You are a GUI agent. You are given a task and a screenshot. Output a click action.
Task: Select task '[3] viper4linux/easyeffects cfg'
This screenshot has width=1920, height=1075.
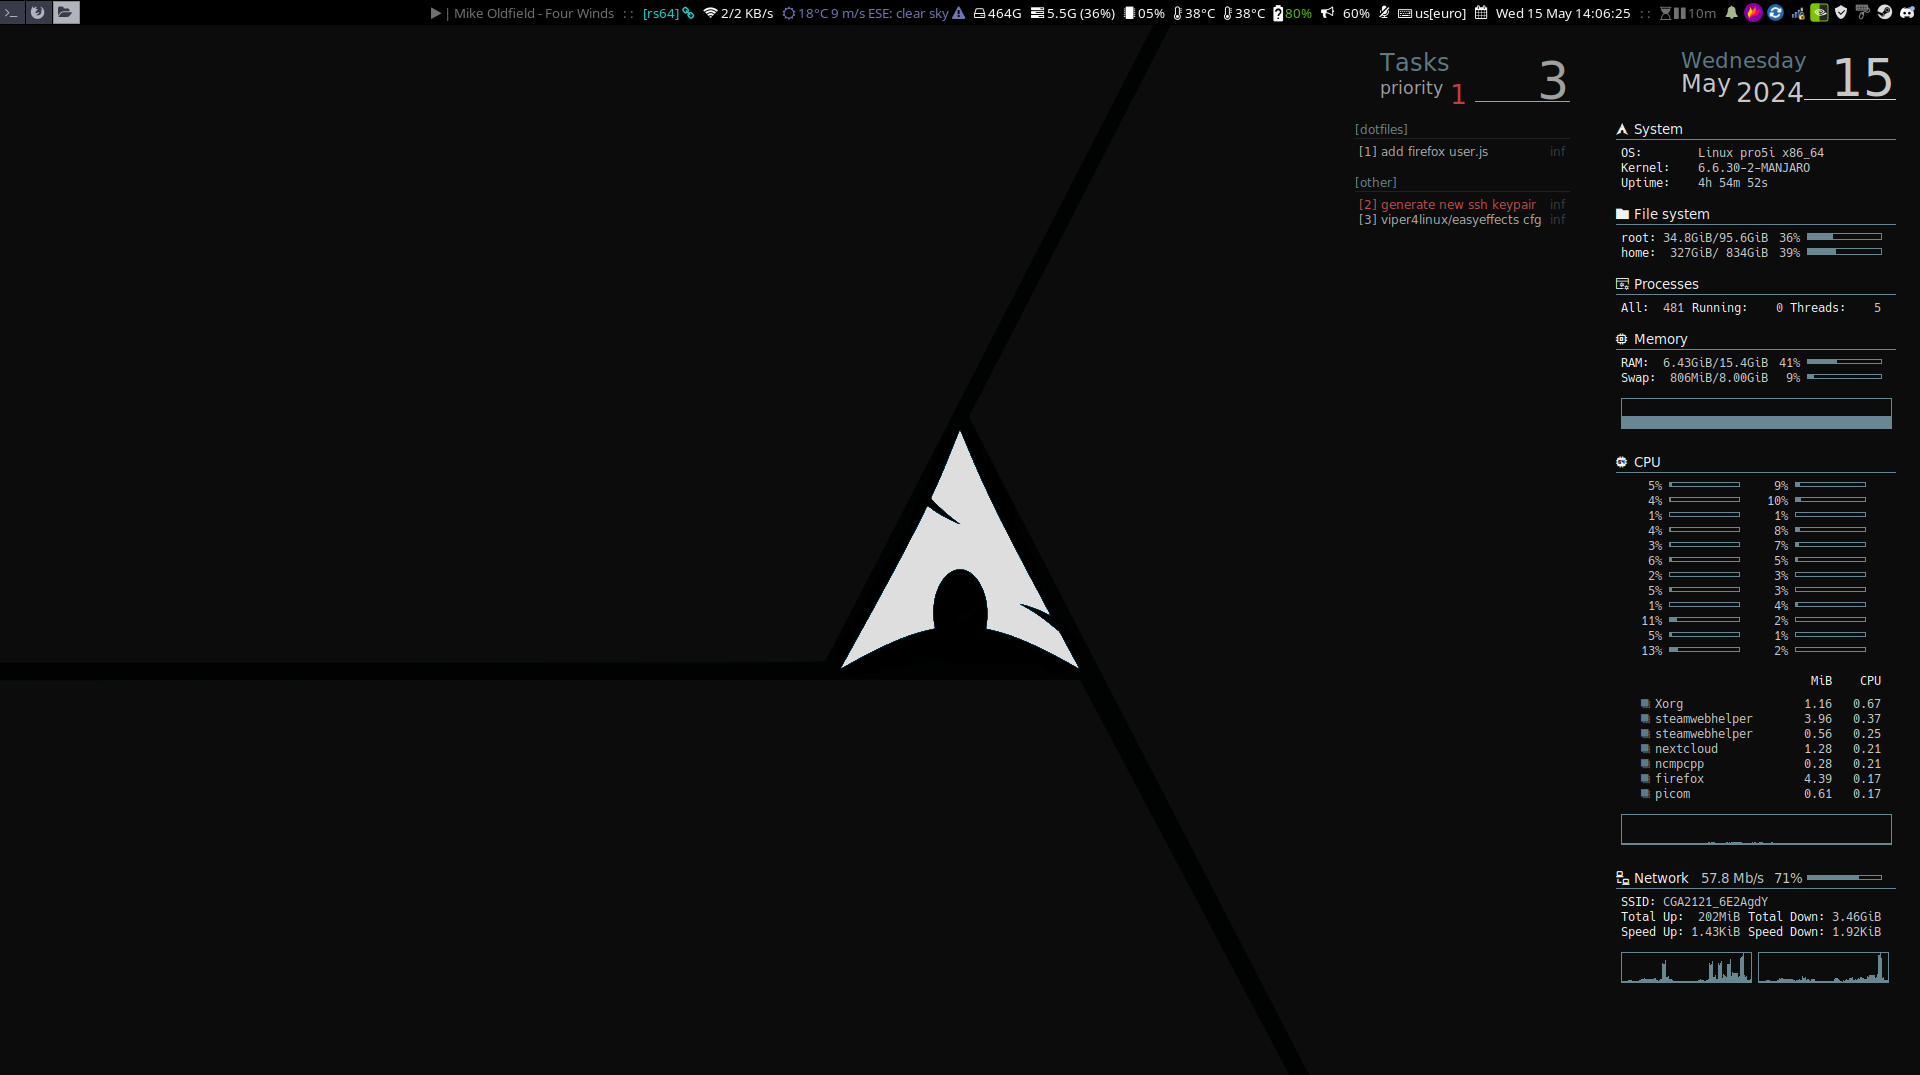[x=1449, y=219]
